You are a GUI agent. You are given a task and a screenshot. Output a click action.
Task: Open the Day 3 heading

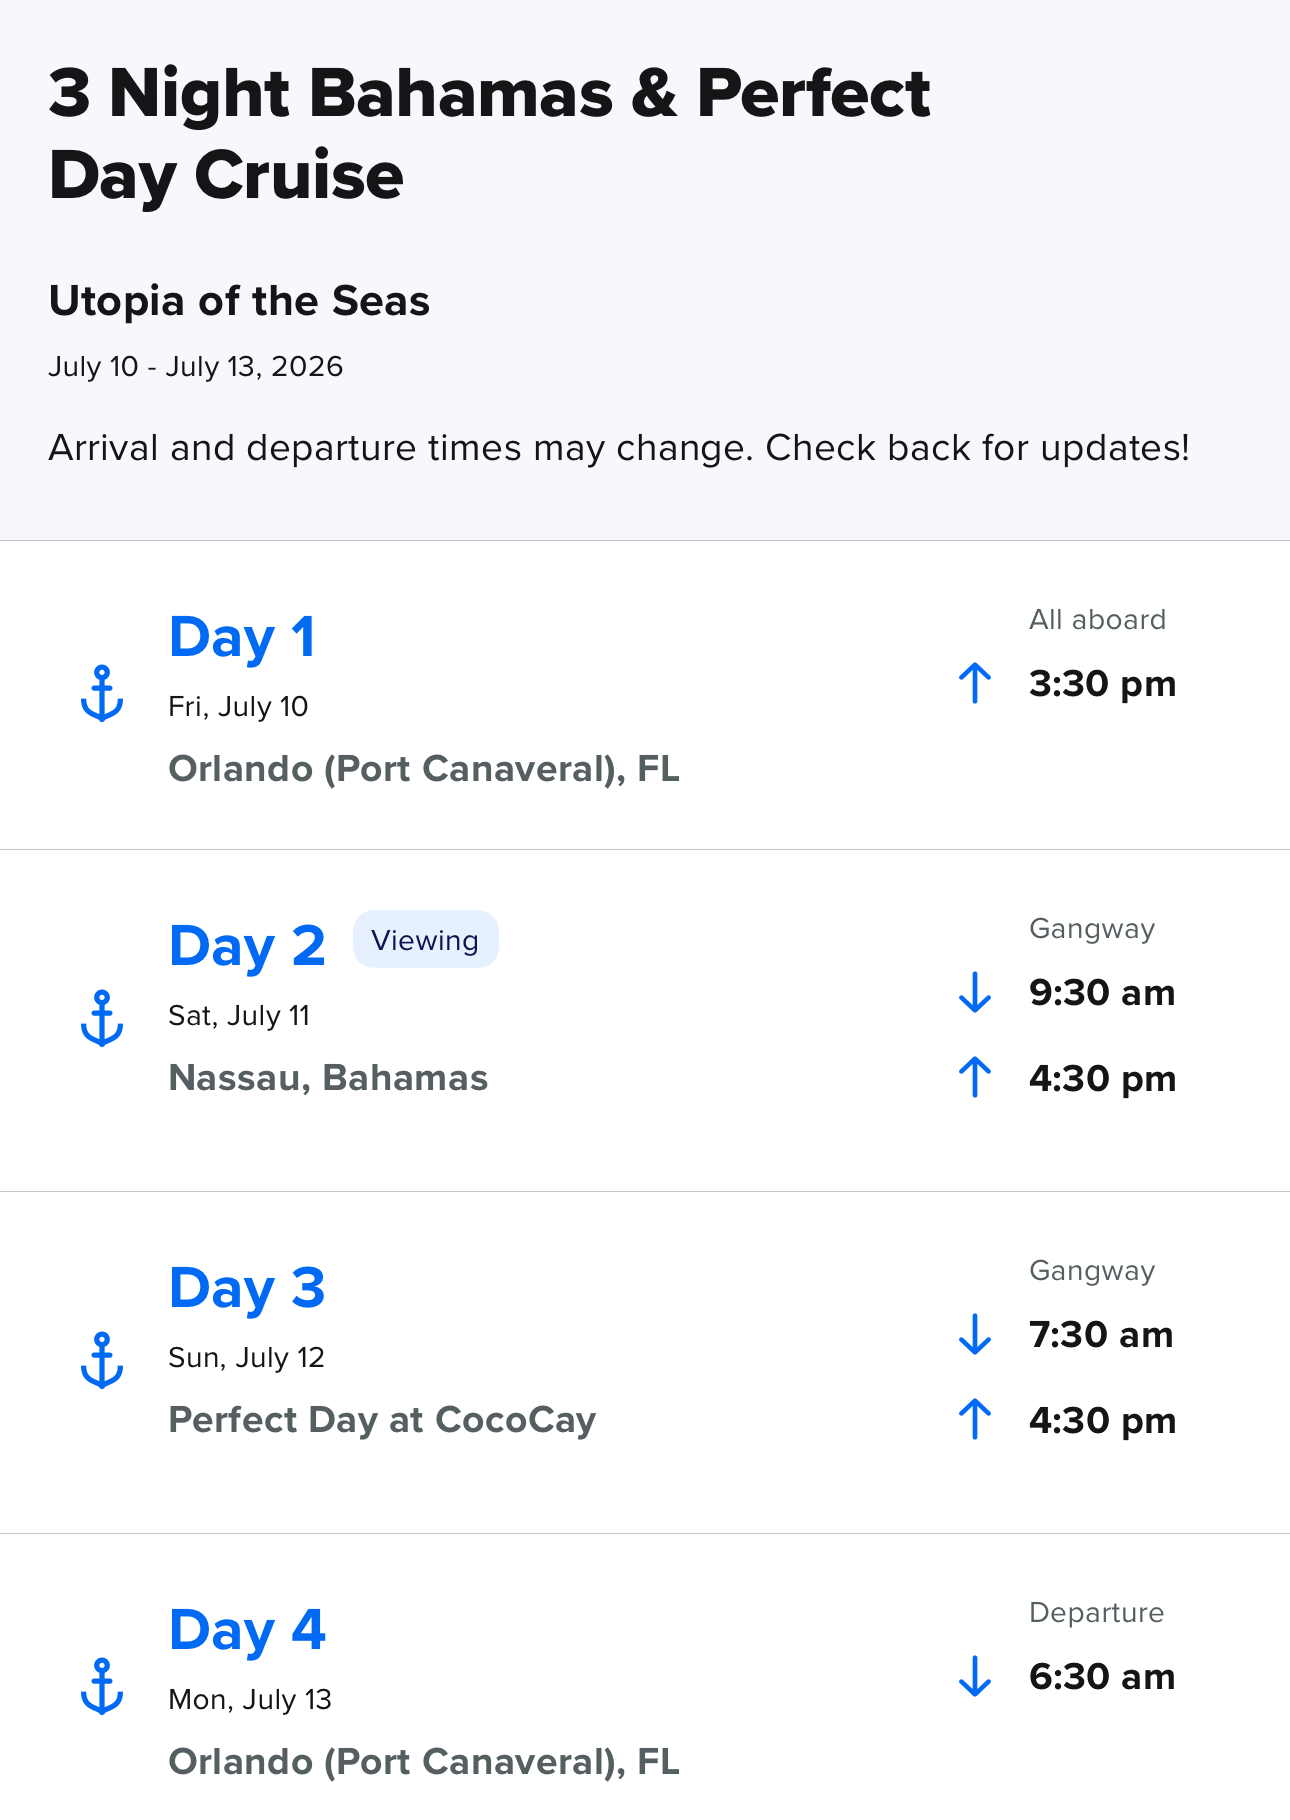(247, 1289)
